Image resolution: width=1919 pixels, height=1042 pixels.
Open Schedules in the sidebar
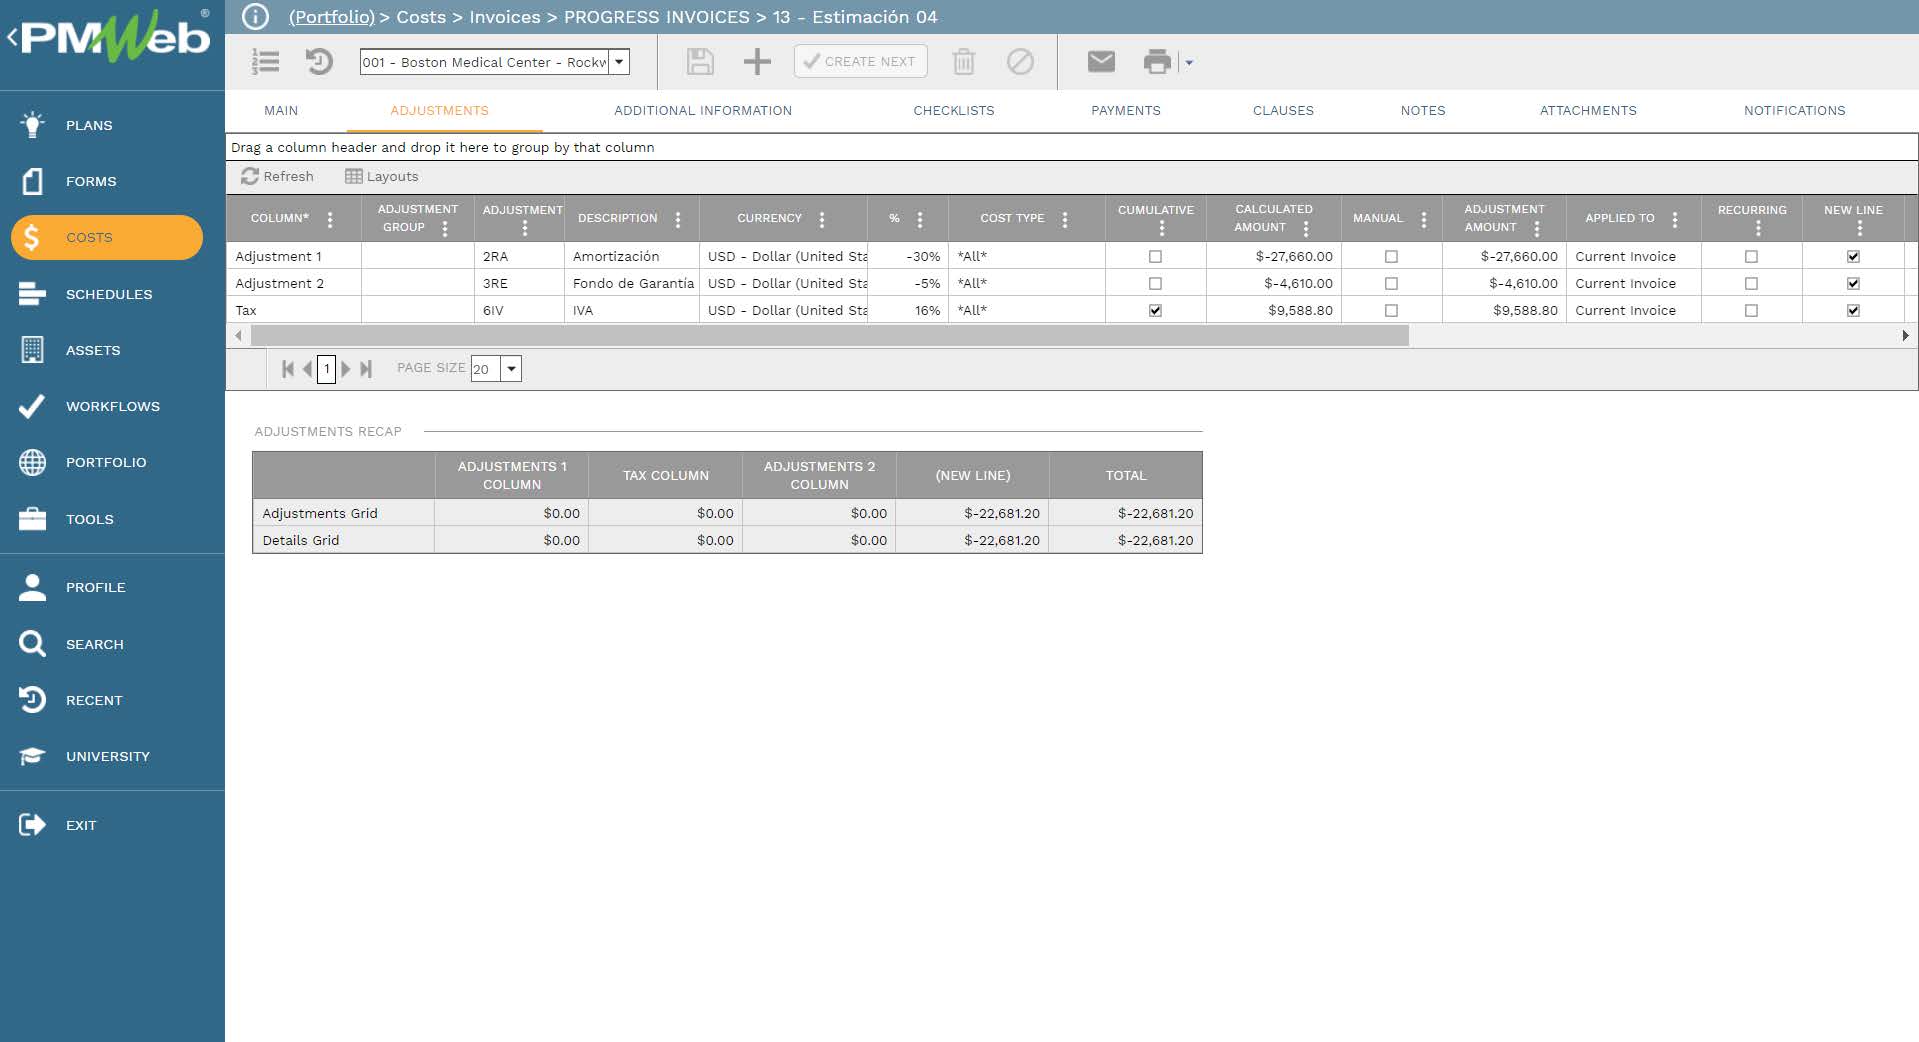click(109, 294)
